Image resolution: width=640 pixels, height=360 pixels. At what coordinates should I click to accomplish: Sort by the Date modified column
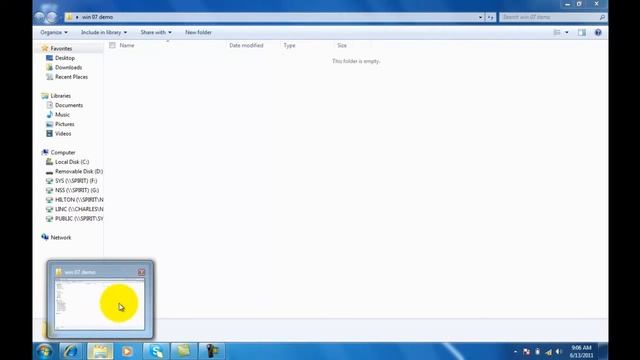pyautogui.click(x=246, y=45)
